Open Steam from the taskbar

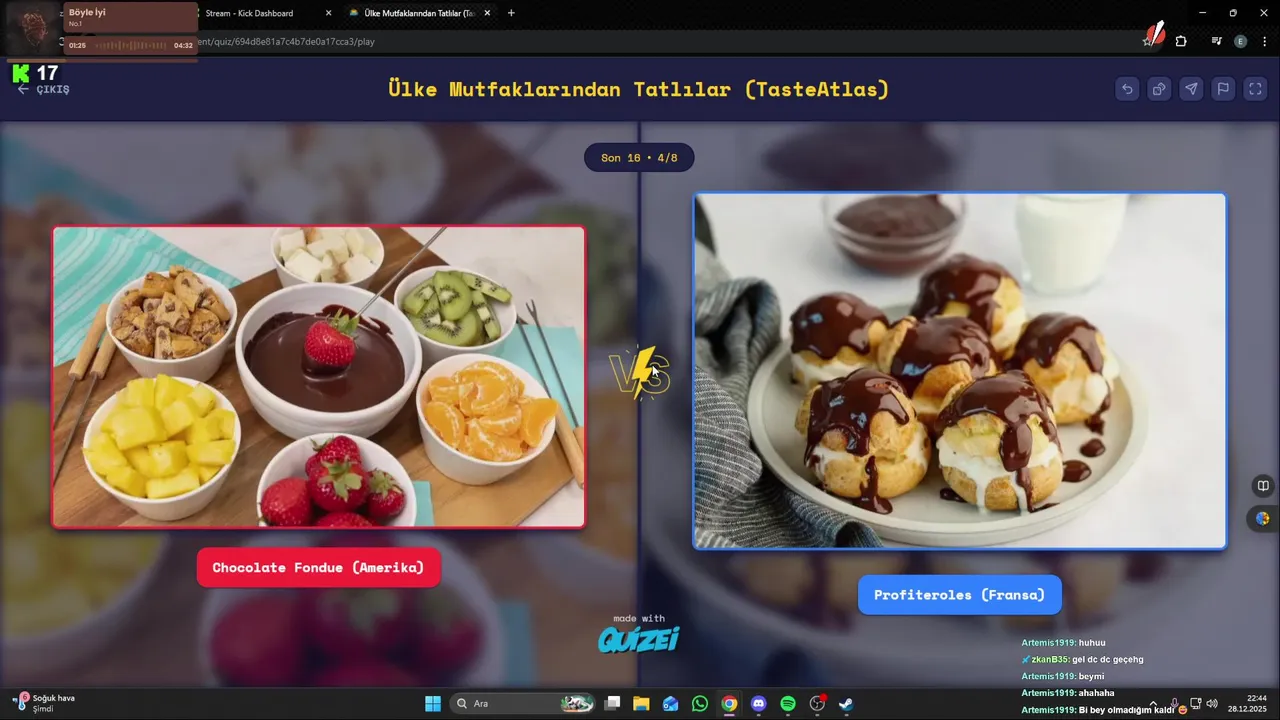[846, 704]
